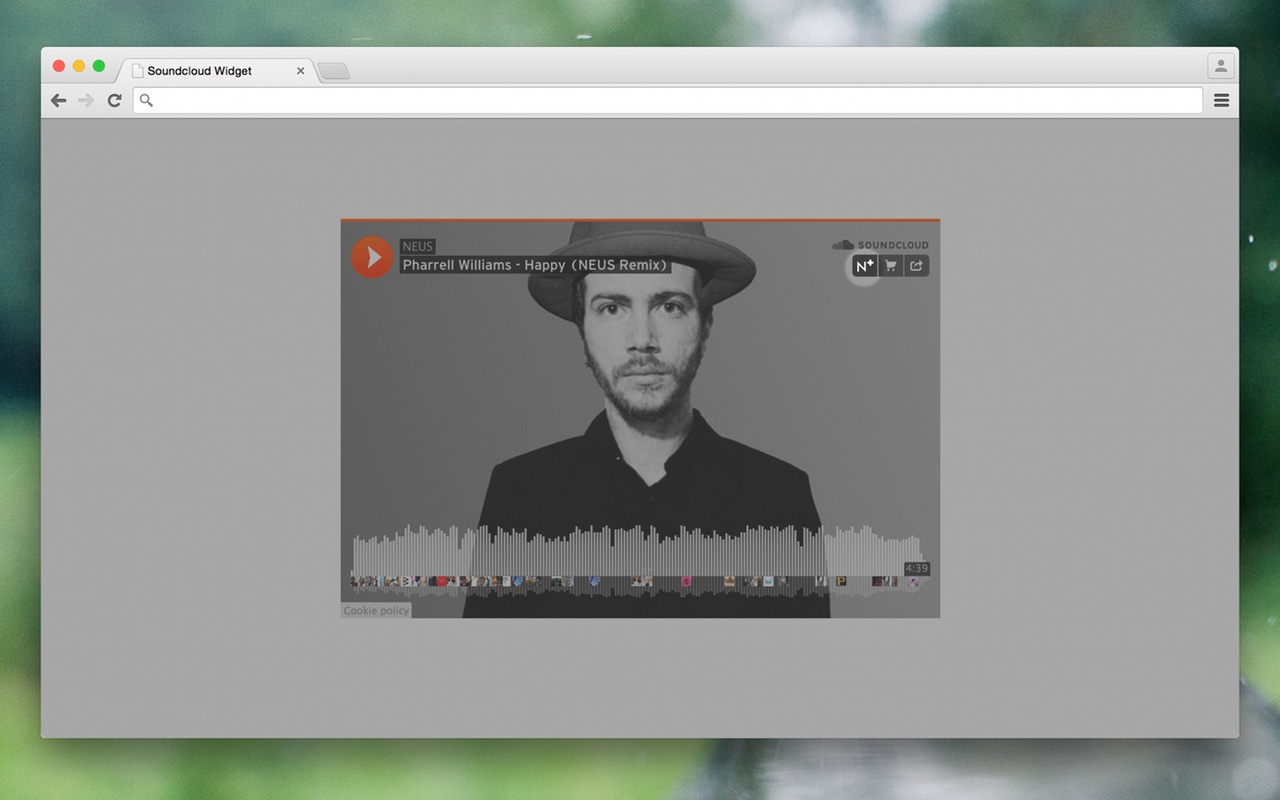Open the shopping cart buy icon
Image resolution: width=1280 pixels, height=800 pixels.
click(x=890, y=266)
